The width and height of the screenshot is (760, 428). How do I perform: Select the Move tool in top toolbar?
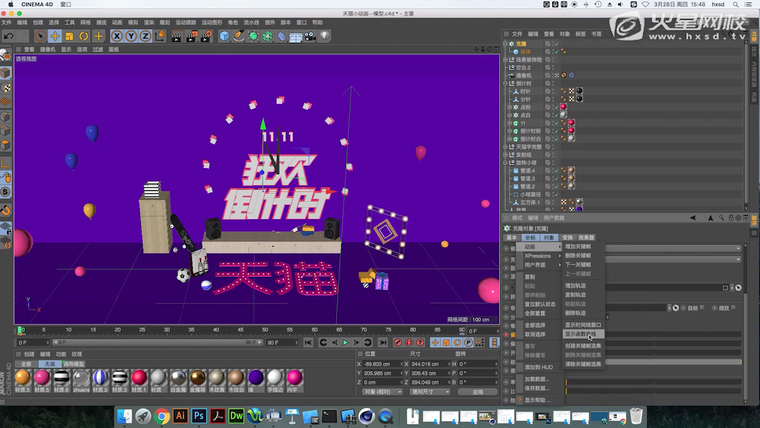pyautogui.click(x=56, y=37)
